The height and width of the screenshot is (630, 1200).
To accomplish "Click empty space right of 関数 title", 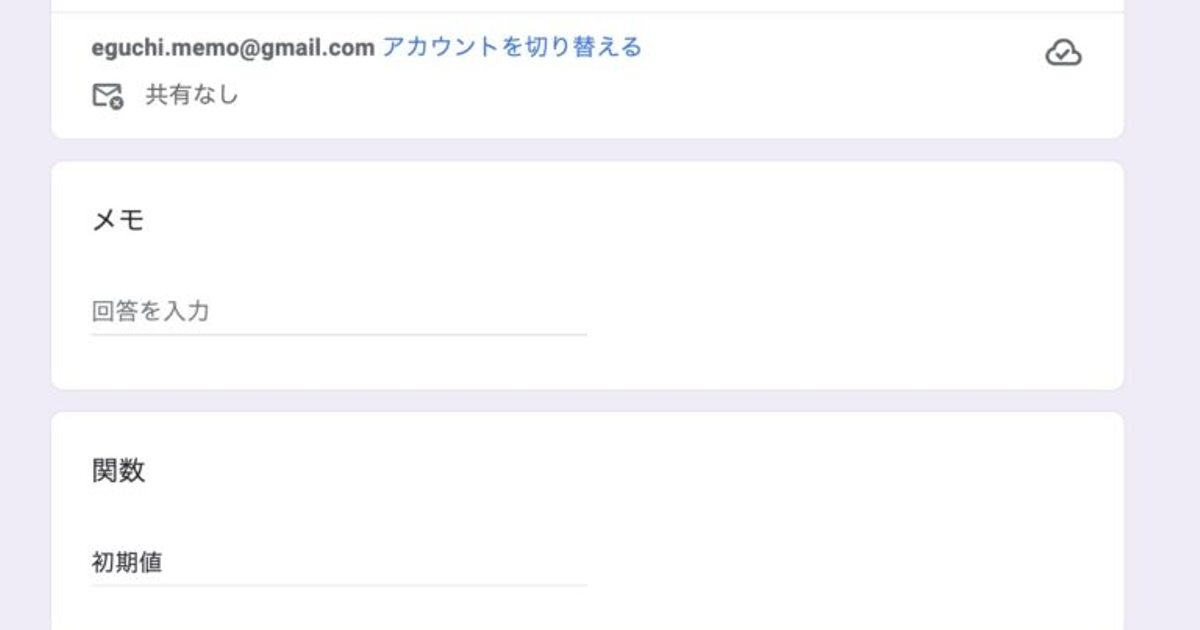I will 600,471.
